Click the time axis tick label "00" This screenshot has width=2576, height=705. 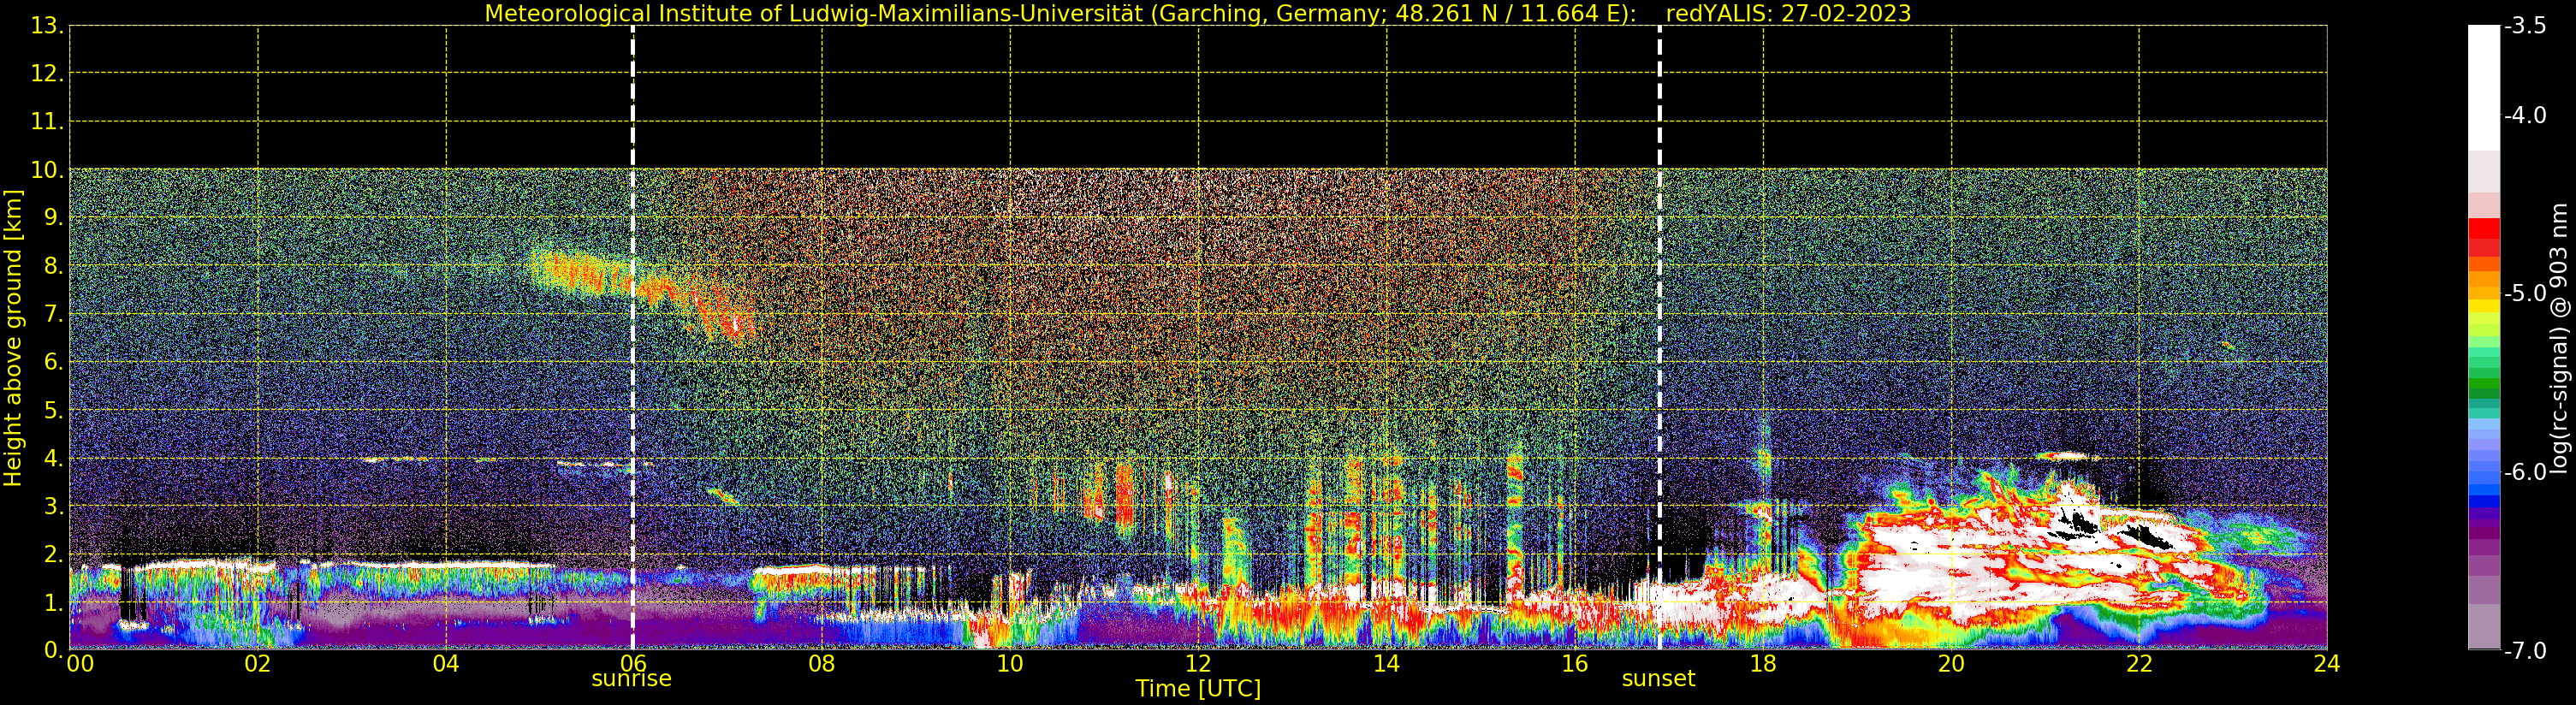[x=80, y=663]
